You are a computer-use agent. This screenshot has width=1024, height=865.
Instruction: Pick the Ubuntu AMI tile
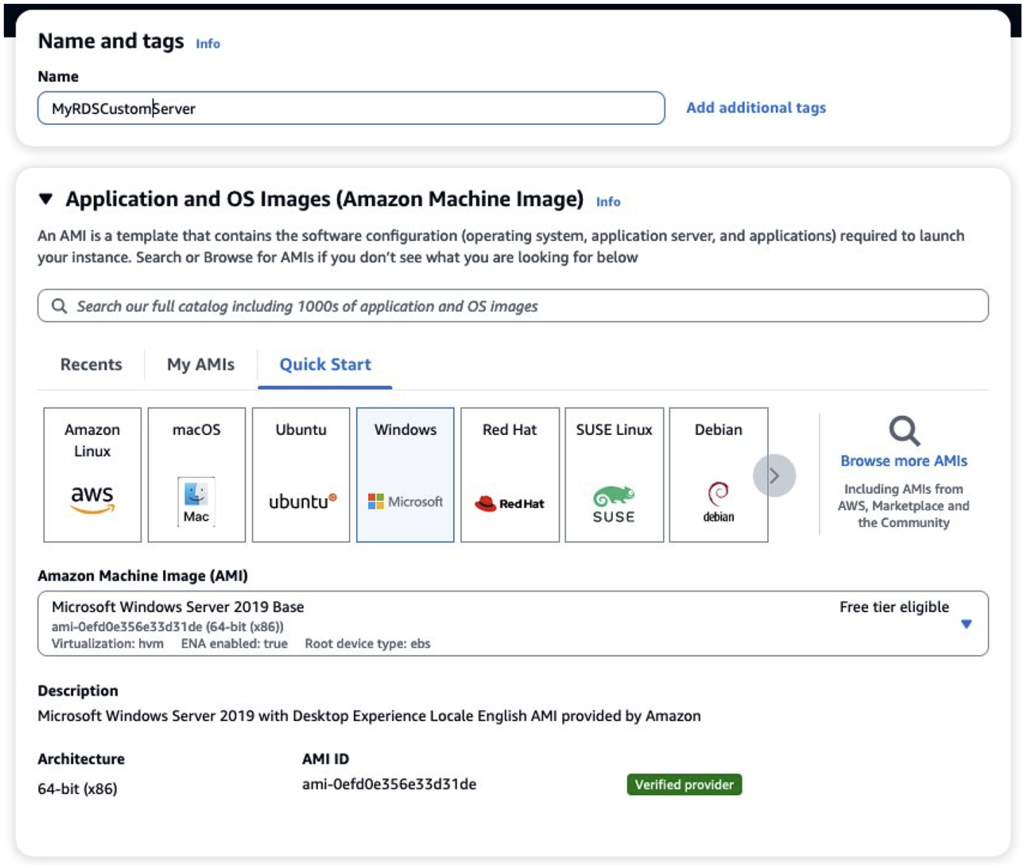click(301, 475)
